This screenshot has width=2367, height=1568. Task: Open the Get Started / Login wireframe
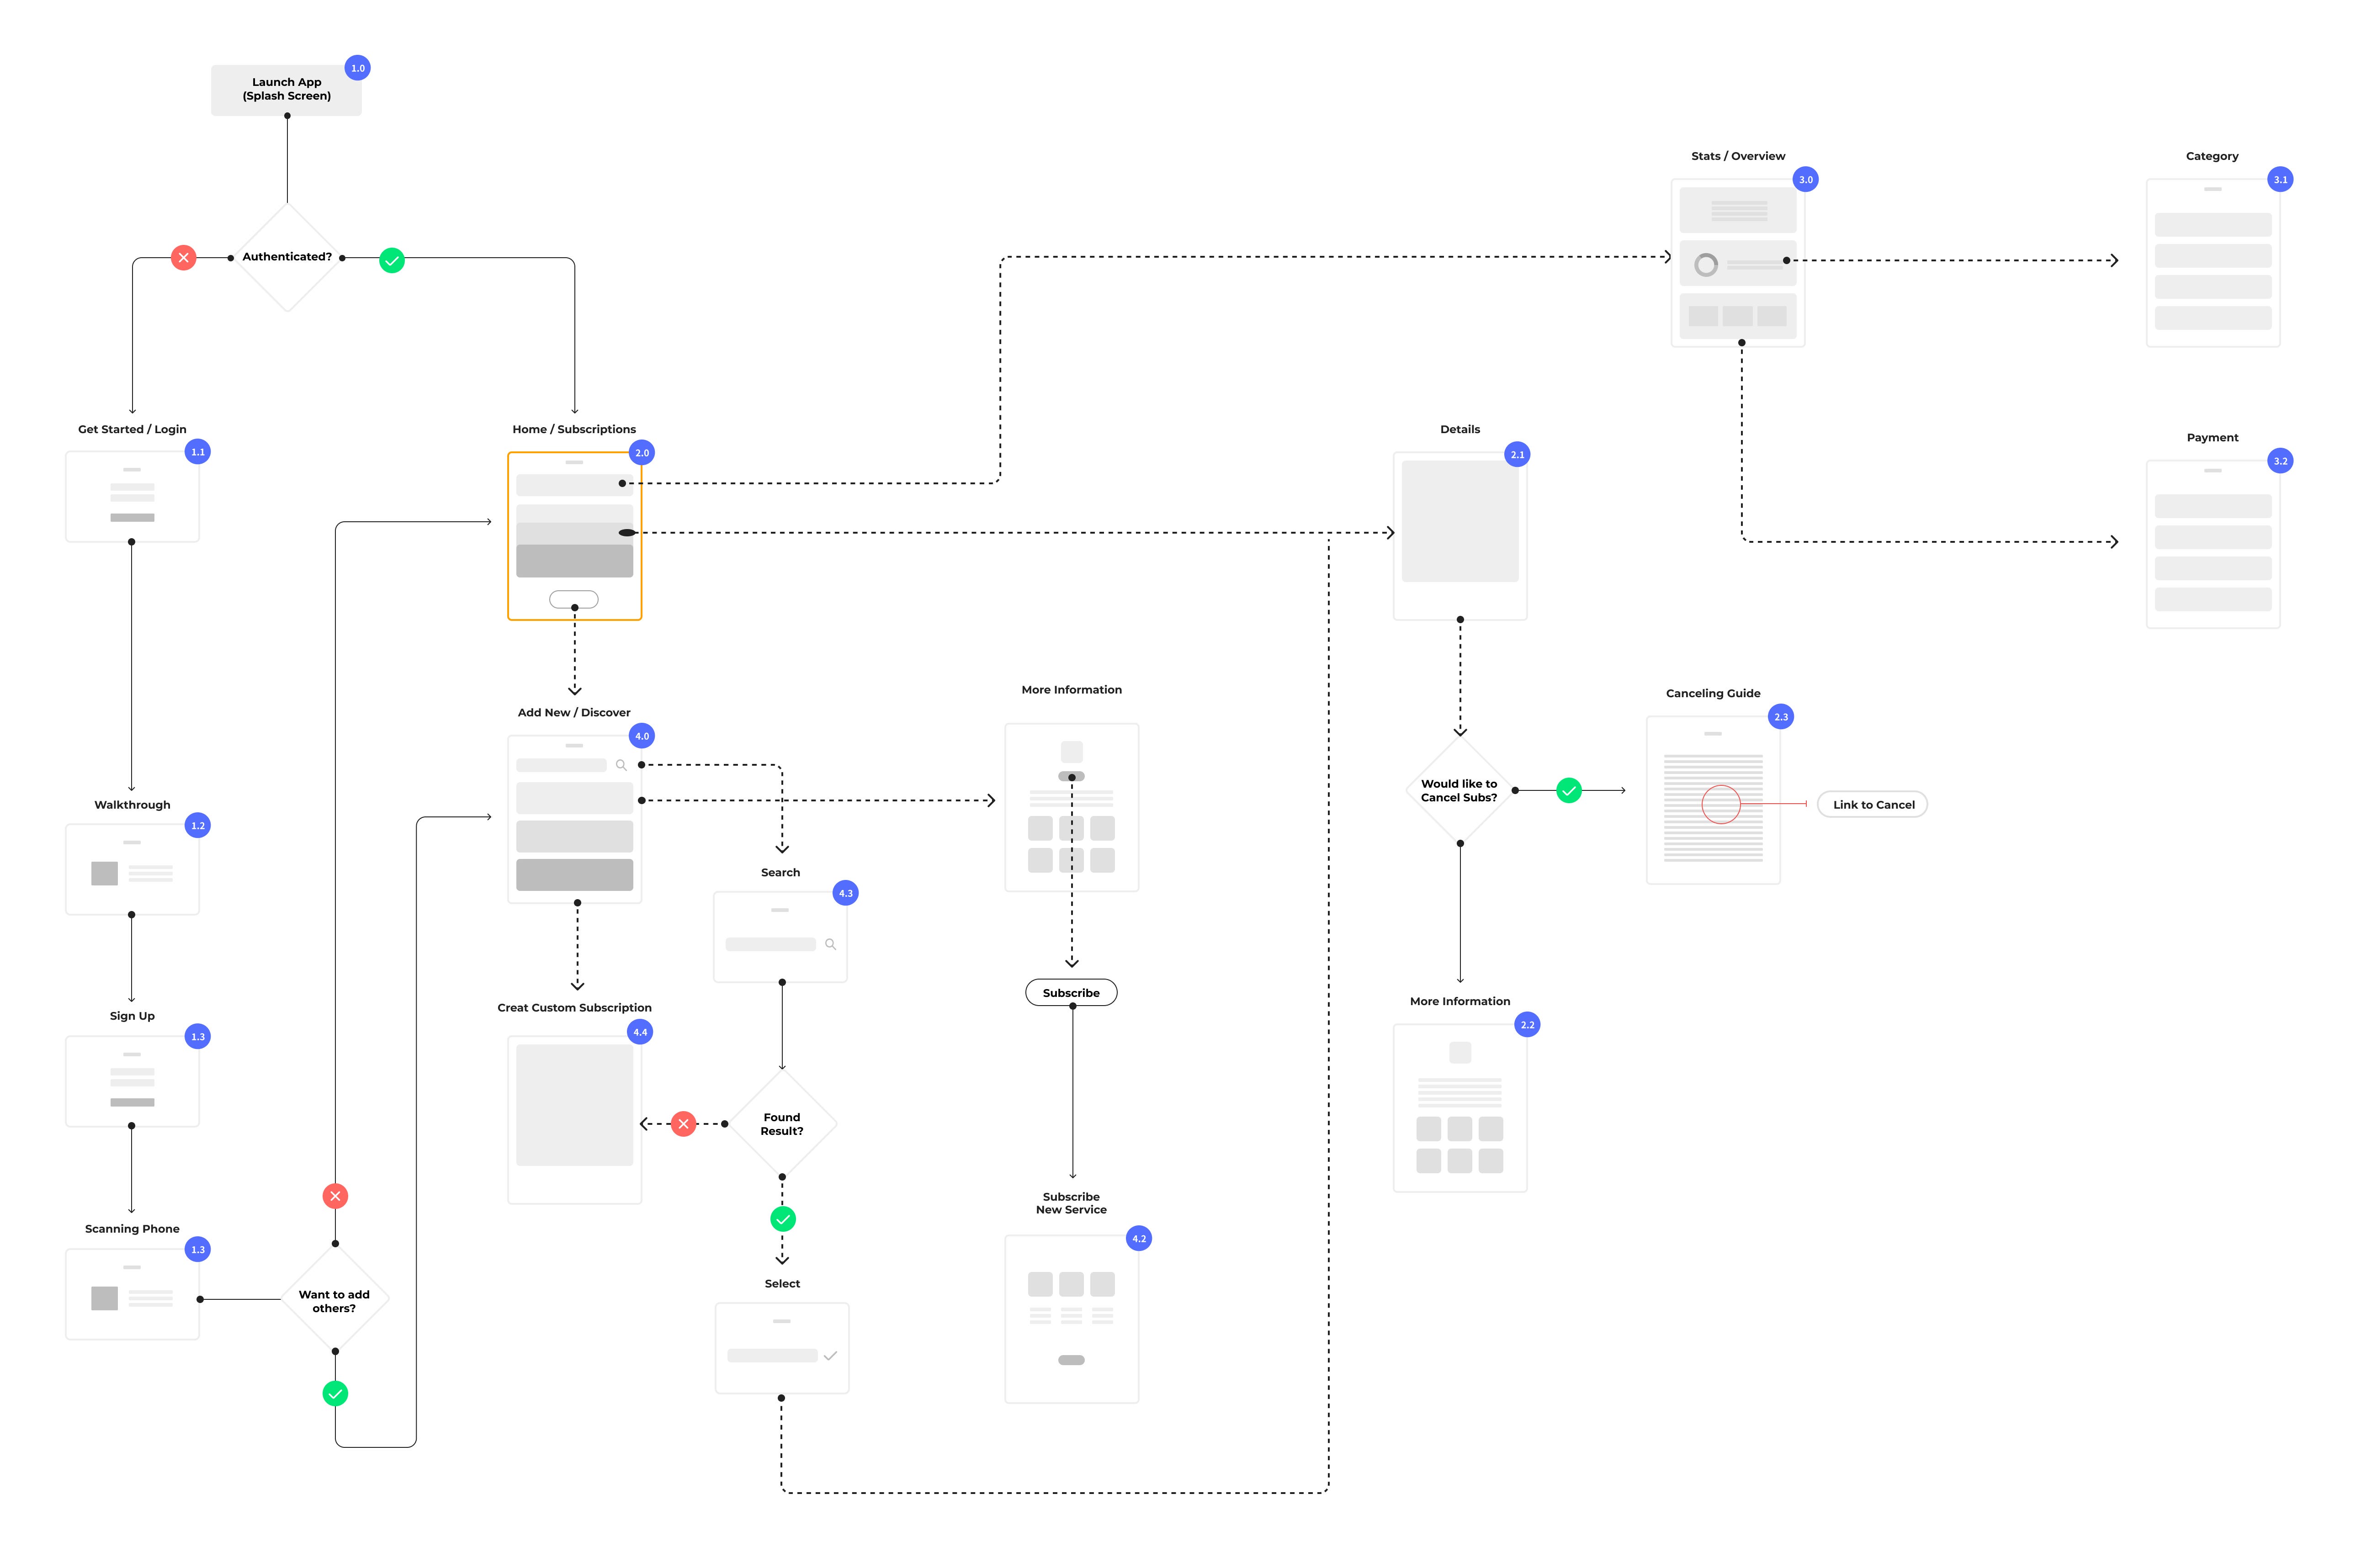pos(132,497)
